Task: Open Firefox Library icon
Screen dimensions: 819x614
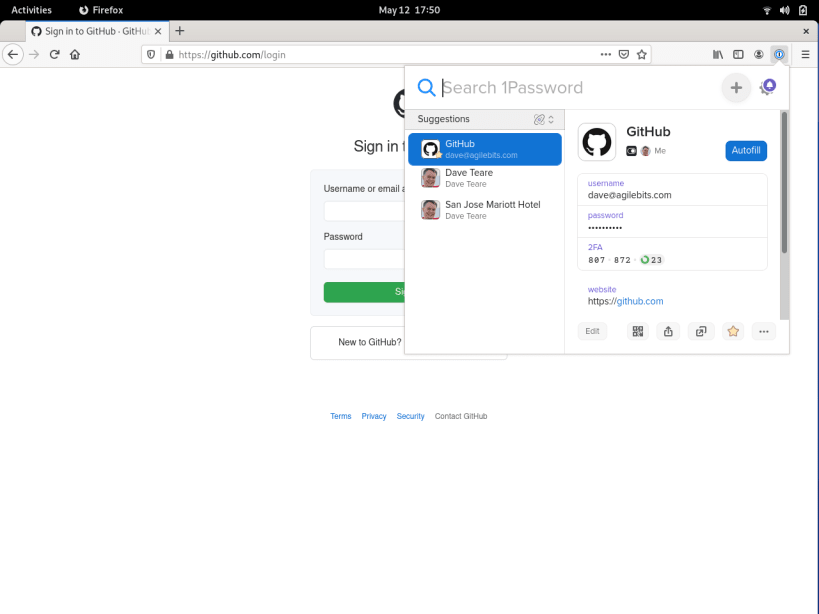Action: [x=718, y=54]
